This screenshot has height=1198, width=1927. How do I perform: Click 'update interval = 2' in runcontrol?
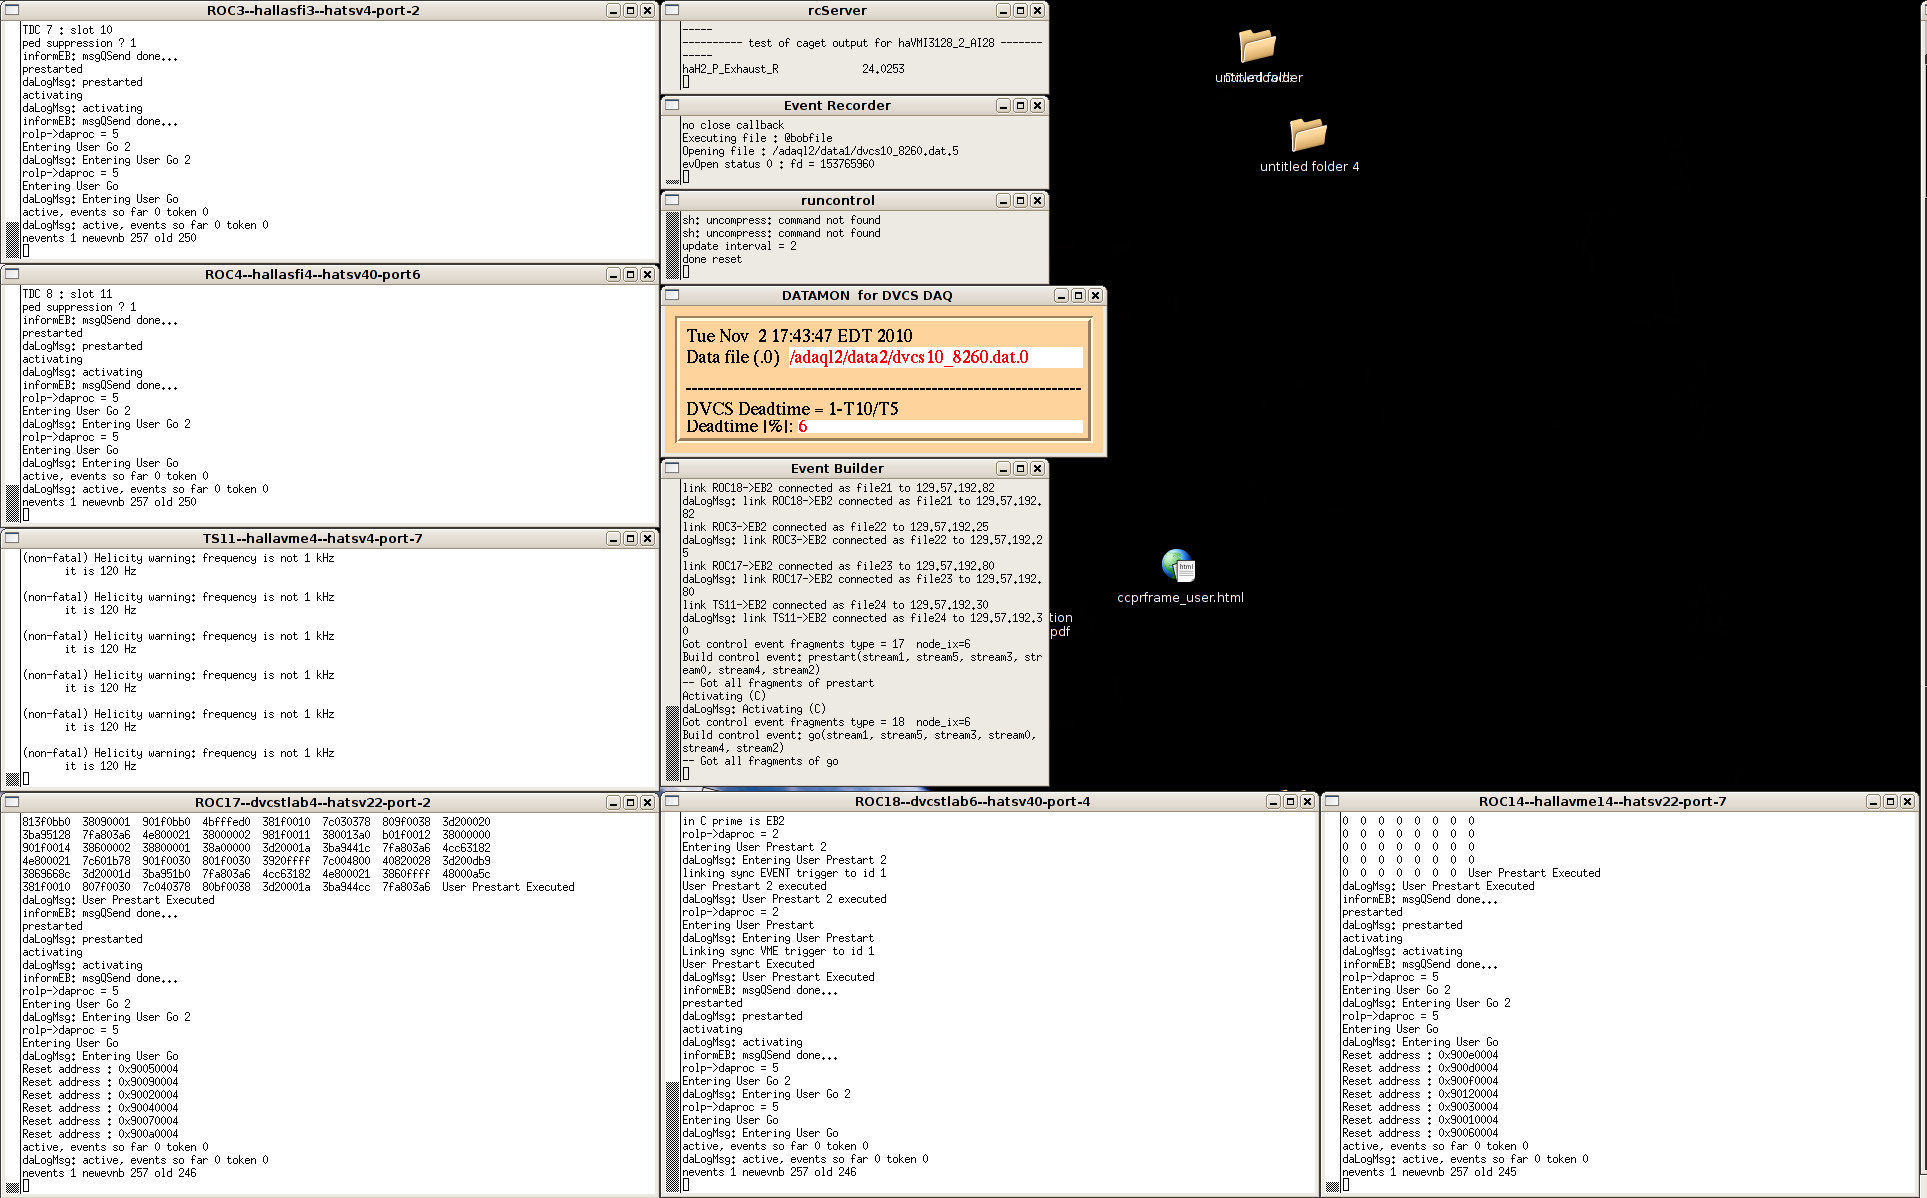(x=739, y=246)
